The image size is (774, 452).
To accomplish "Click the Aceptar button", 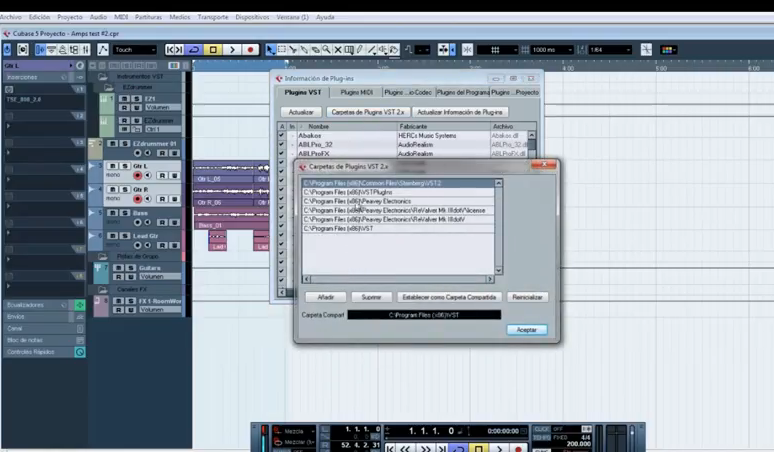I will (527, 330).
